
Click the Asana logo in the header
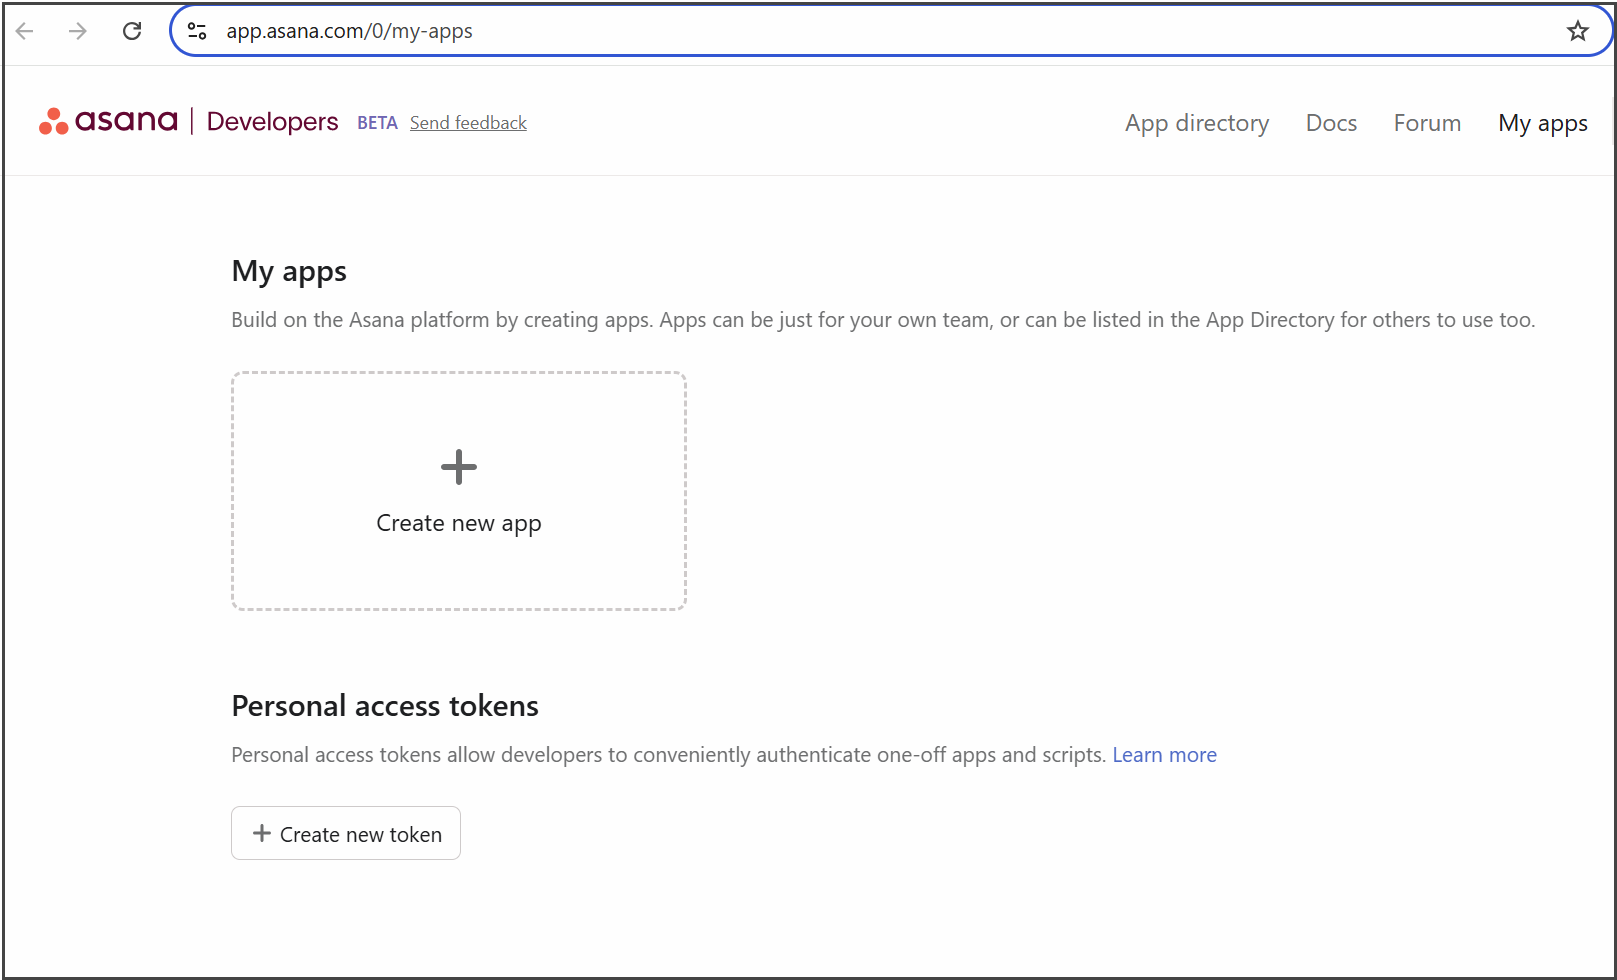(108, 121)
